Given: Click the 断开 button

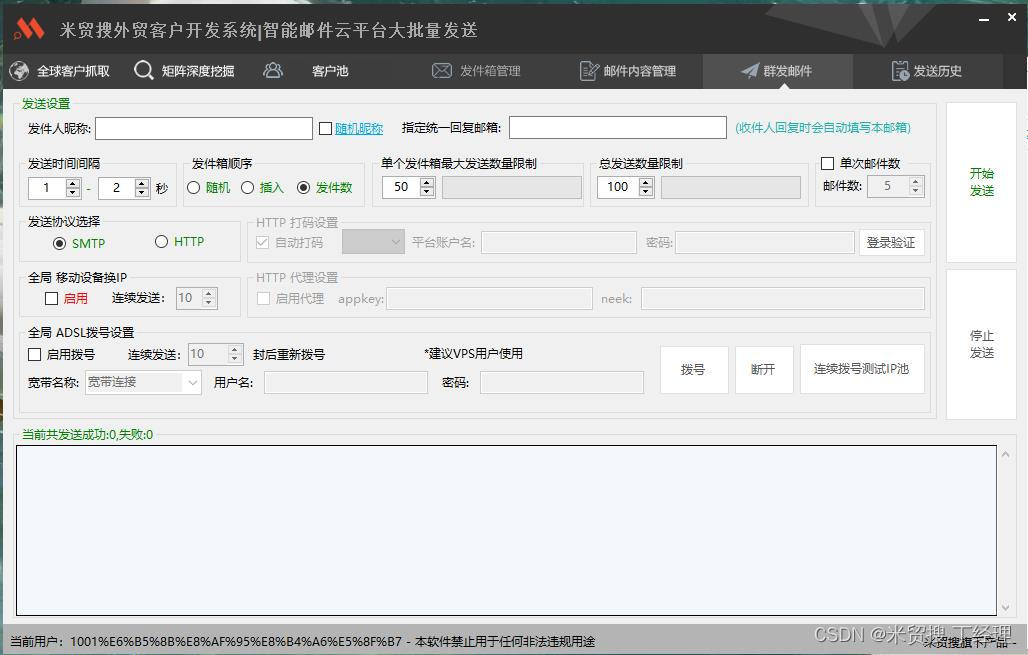Looking at the screenshot, I should click(x=763, y=369).
